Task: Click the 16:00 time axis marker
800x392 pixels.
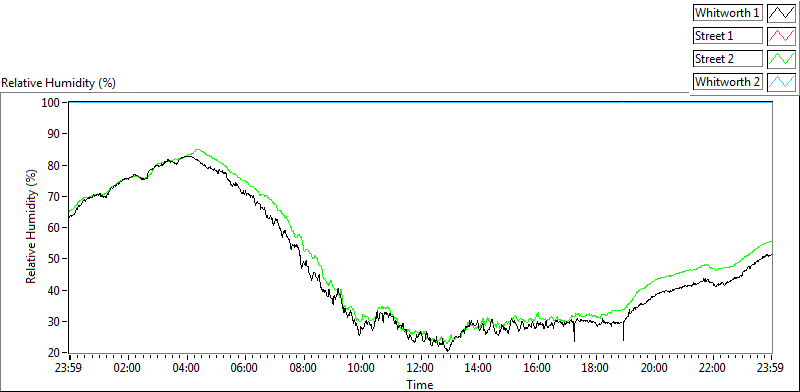Action: click(537, 368)
